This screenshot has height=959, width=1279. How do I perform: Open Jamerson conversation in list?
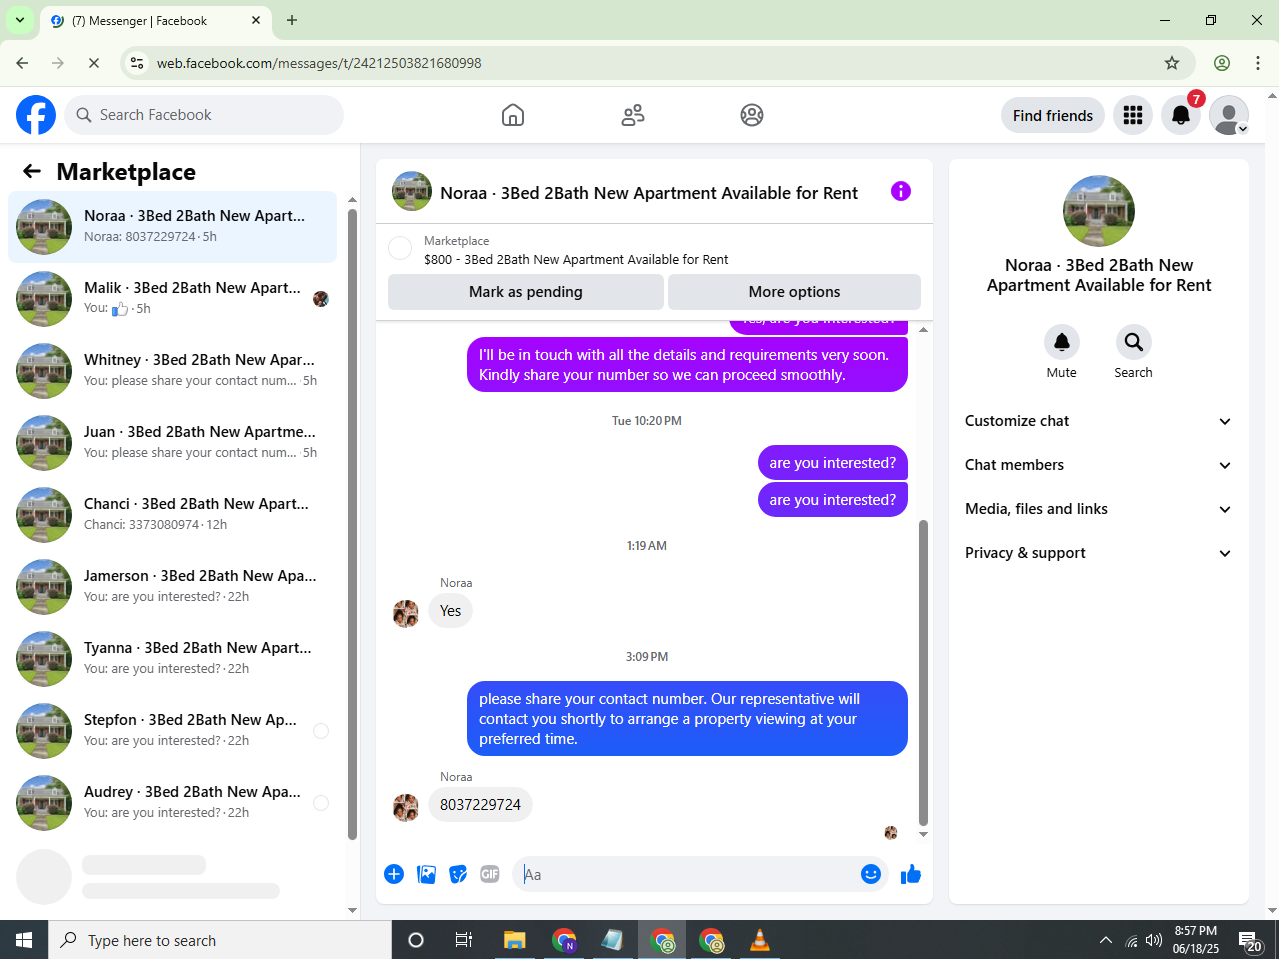[x=173, y=587]
